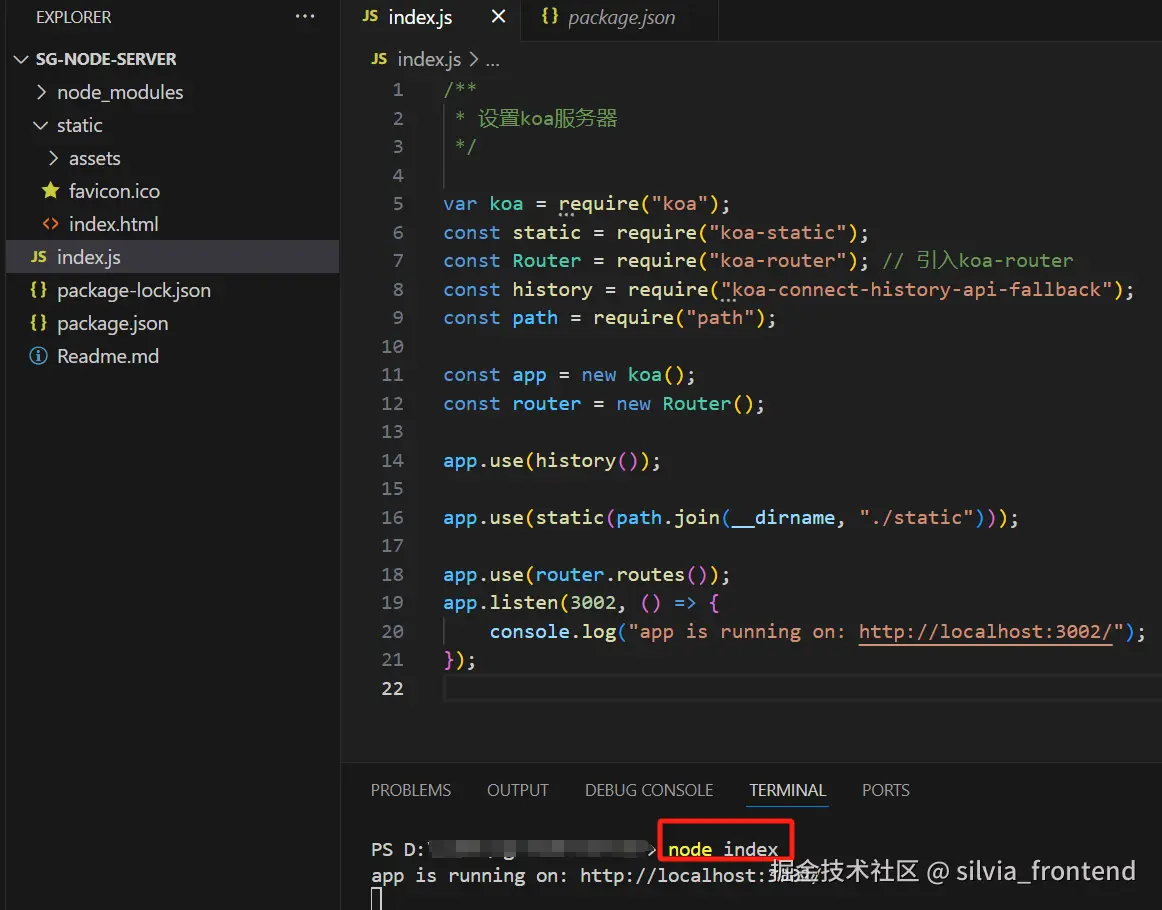Click line number 22 in gutter

(392, 688)
